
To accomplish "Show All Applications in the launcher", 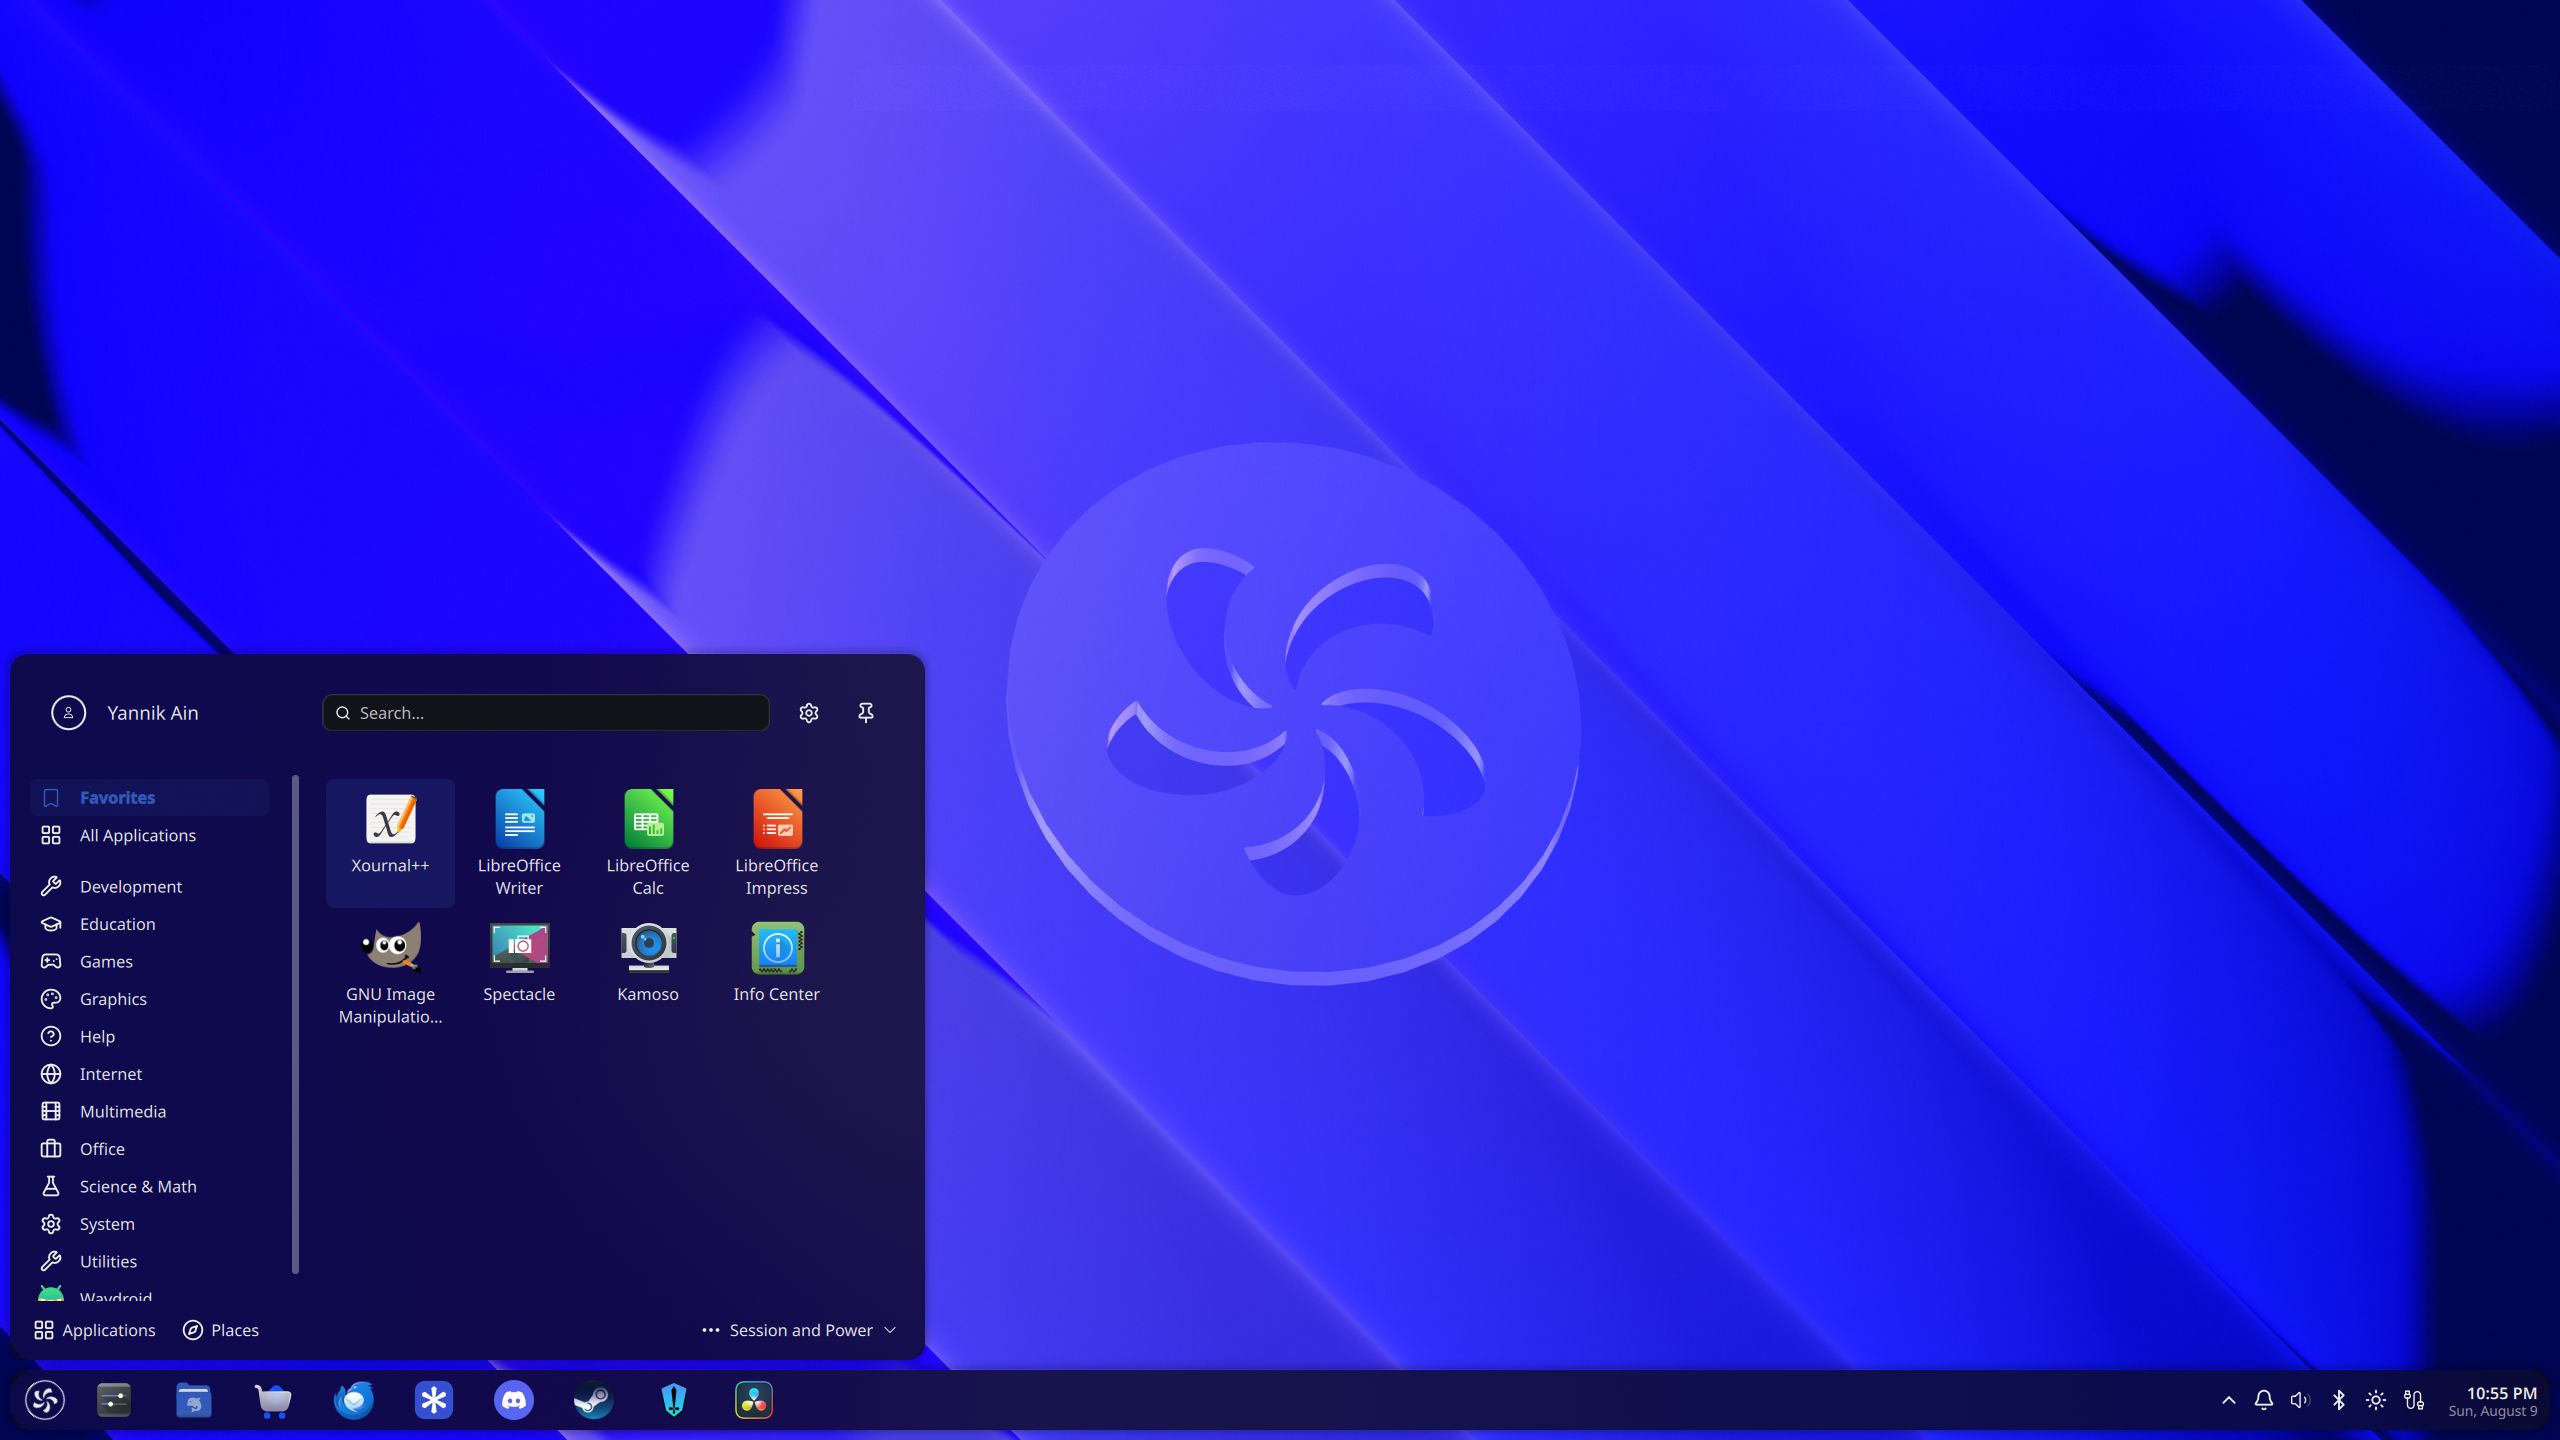I will (149, 835).
